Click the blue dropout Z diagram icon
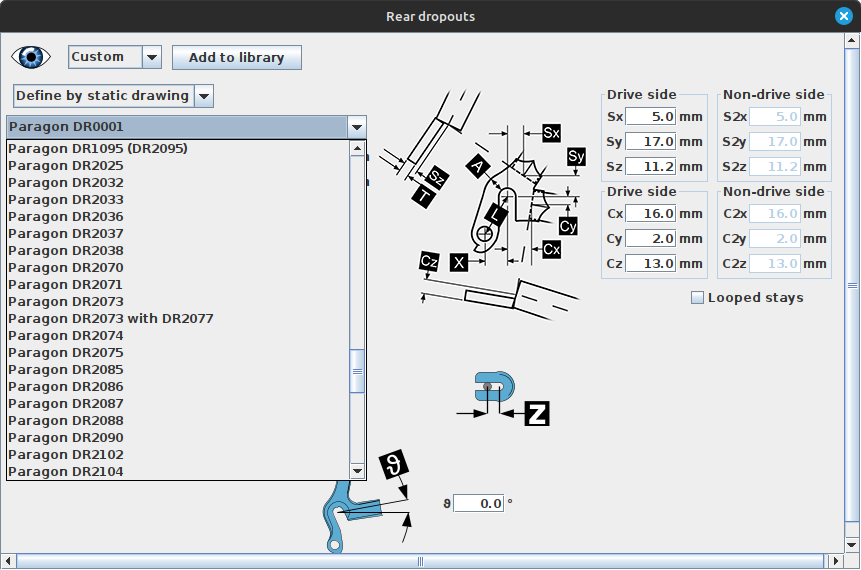This screenshot has height=570, width=861. pos(493,390)
